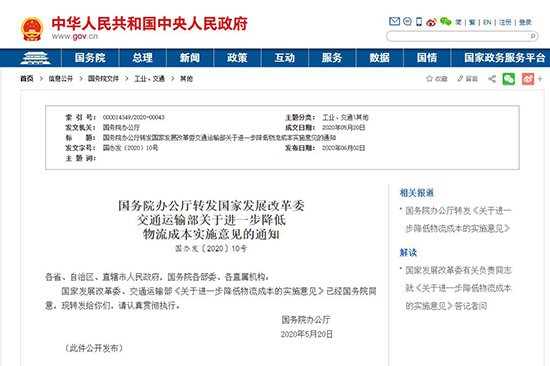The height and width of the screenshot is (366, 550).
Task: Click the envelope mail icon in header
Action: coord(394,22)
